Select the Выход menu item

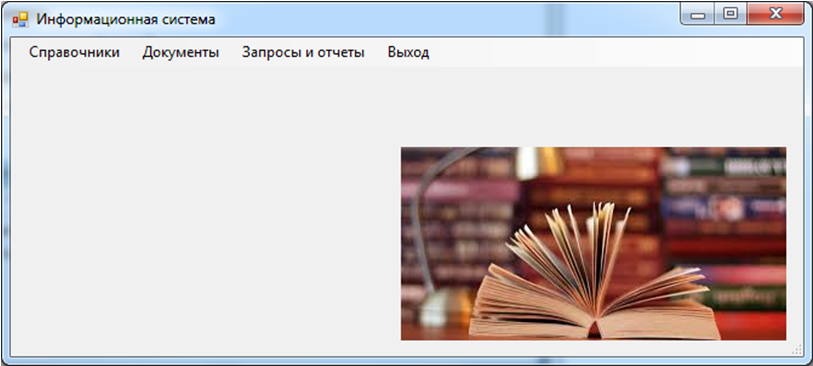(409, 52)
